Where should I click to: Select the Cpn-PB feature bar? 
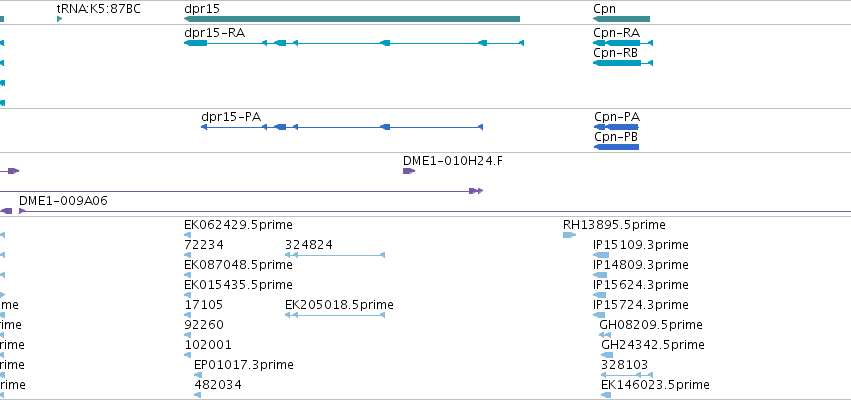[x=617, y=147]
